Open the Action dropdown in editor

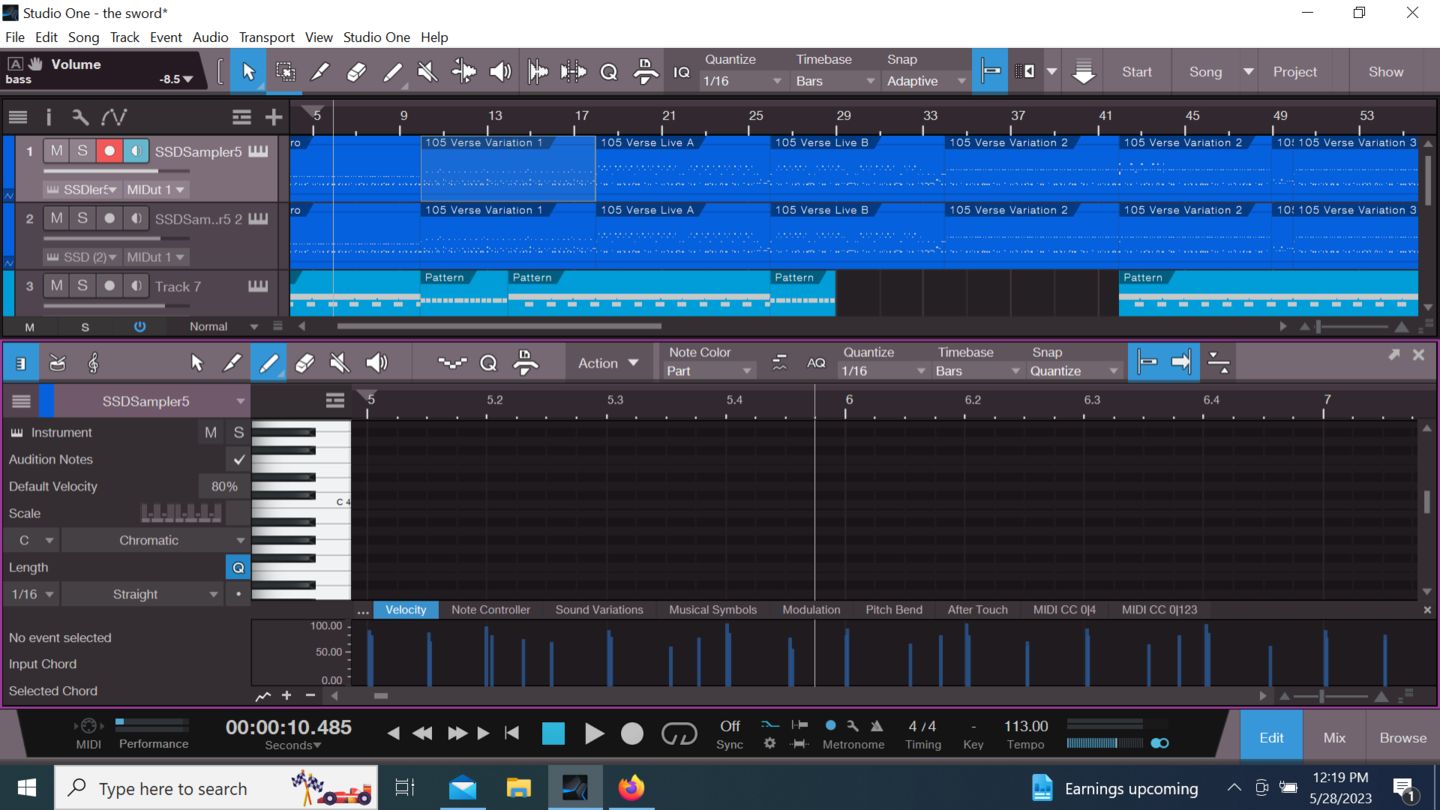point(608,363)
